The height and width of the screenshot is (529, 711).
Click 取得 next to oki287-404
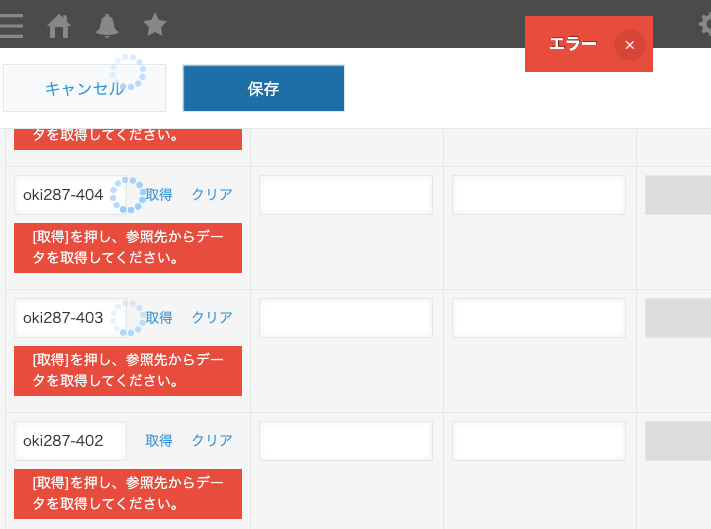(159, 194)
